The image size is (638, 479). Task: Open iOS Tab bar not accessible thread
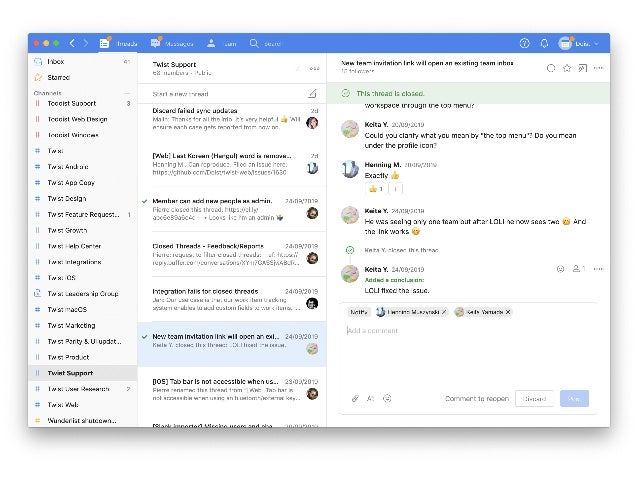pos(232,390)
